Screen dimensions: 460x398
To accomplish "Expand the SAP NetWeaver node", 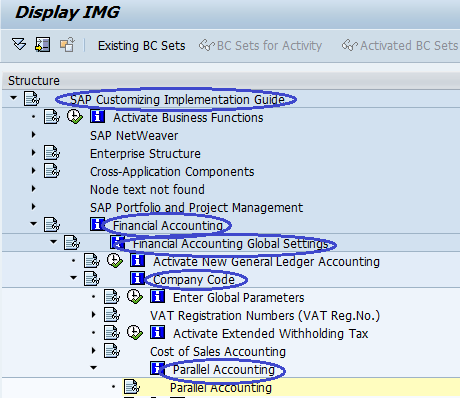I will point(33,135).
